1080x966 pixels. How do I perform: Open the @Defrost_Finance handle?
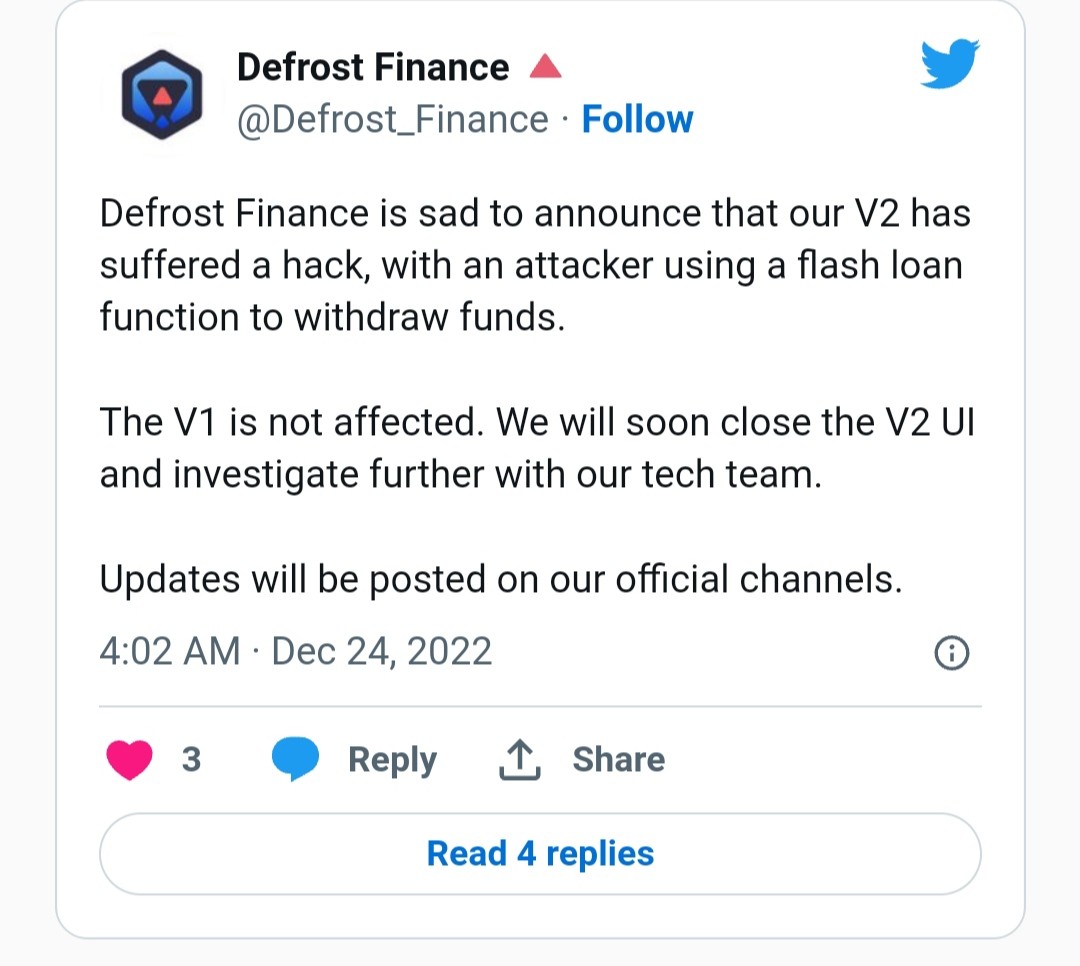(393, 120)
